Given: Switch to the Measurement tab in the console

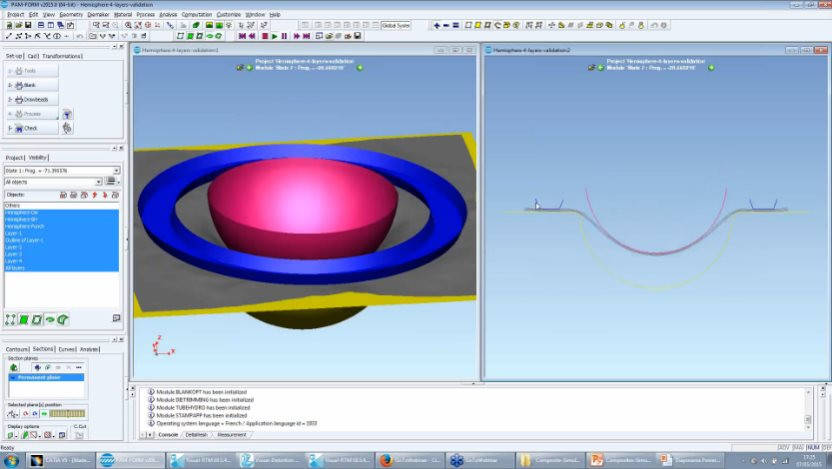Looking at the screenshot, I should click(231, 435).
